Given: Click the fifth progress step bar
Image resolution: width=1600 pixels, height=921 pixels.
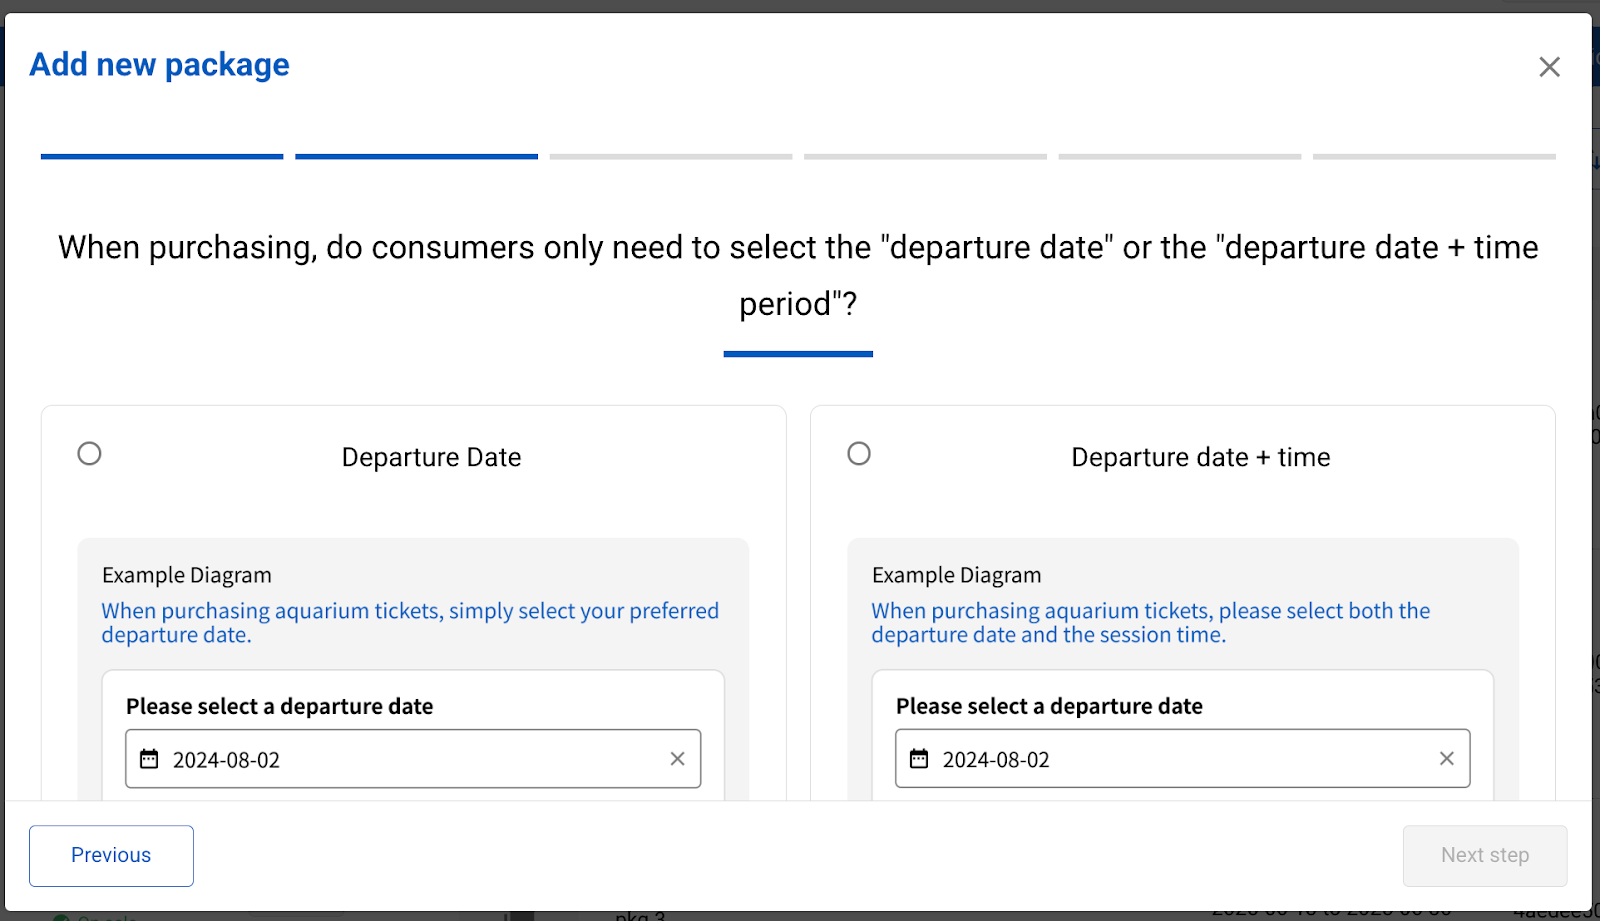Looking at the screenshot, I should (x=1180, y=156).
